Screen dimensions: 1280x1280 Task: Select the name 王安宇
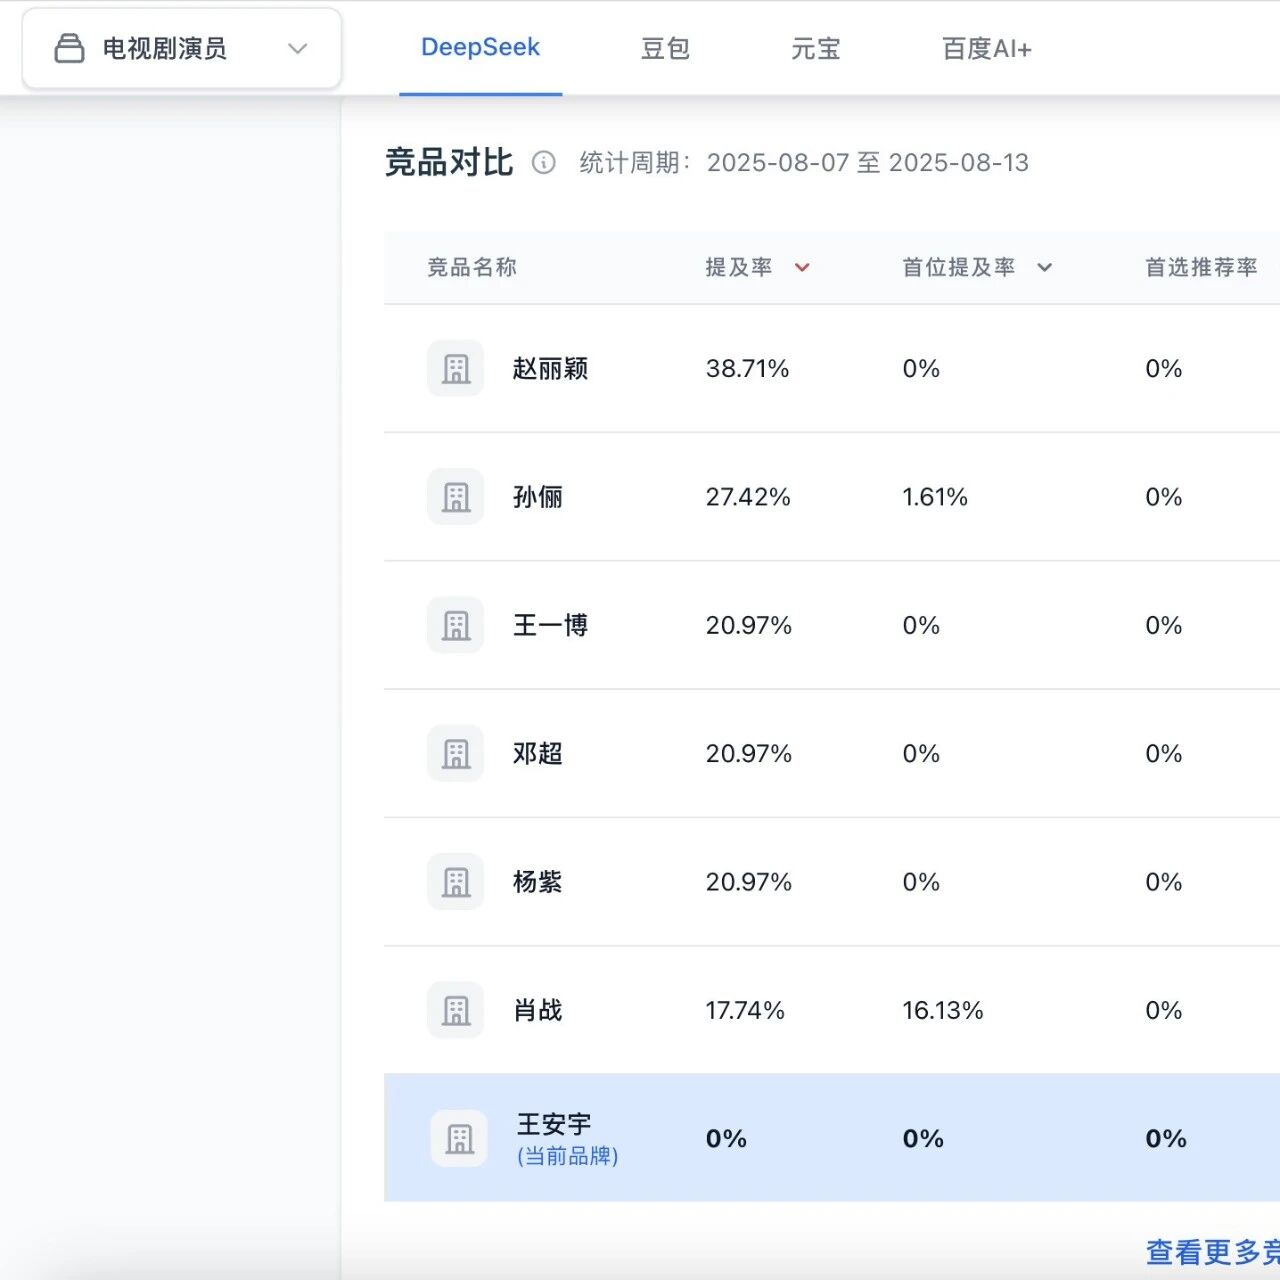pyautogui.click(x=554, y=1124)
